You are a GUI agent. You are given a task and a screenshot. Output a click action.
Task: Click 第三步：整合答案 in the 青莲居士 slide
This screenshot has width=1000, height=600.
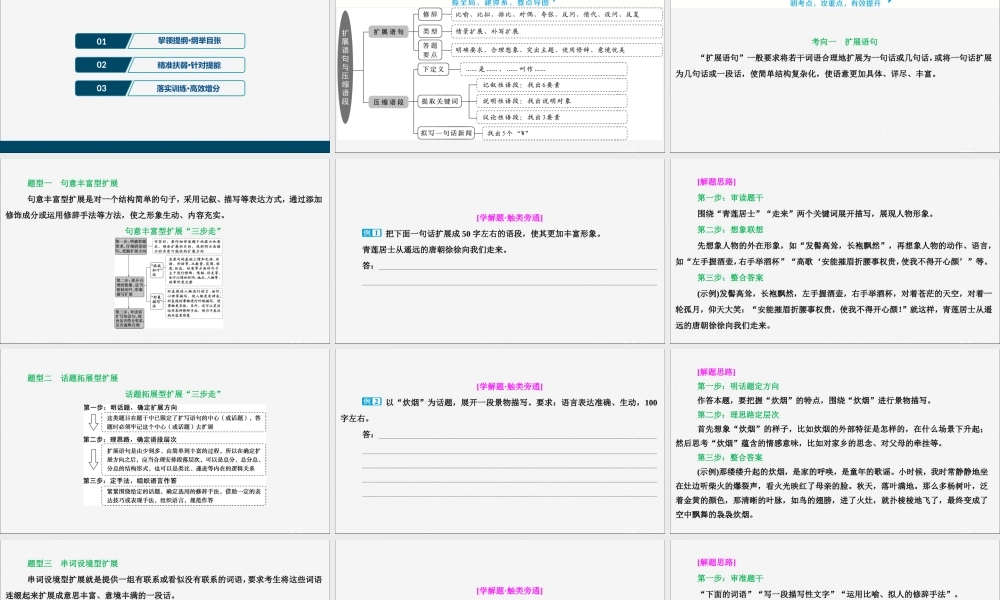730,277
